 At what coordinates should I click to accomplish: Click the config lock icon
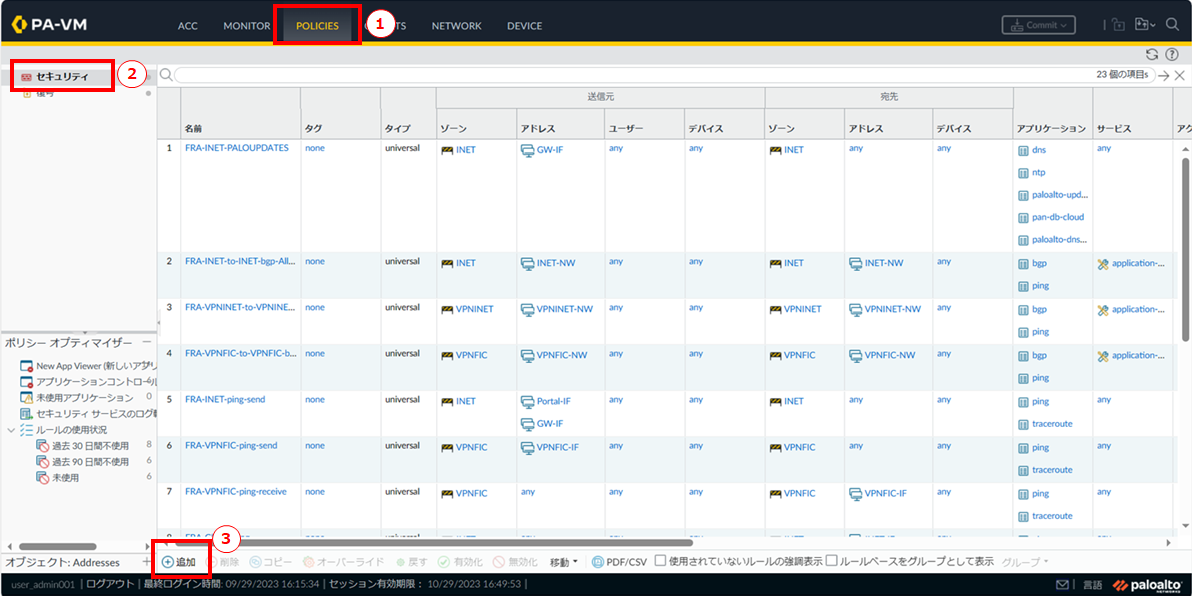[x=1117, y=25]
